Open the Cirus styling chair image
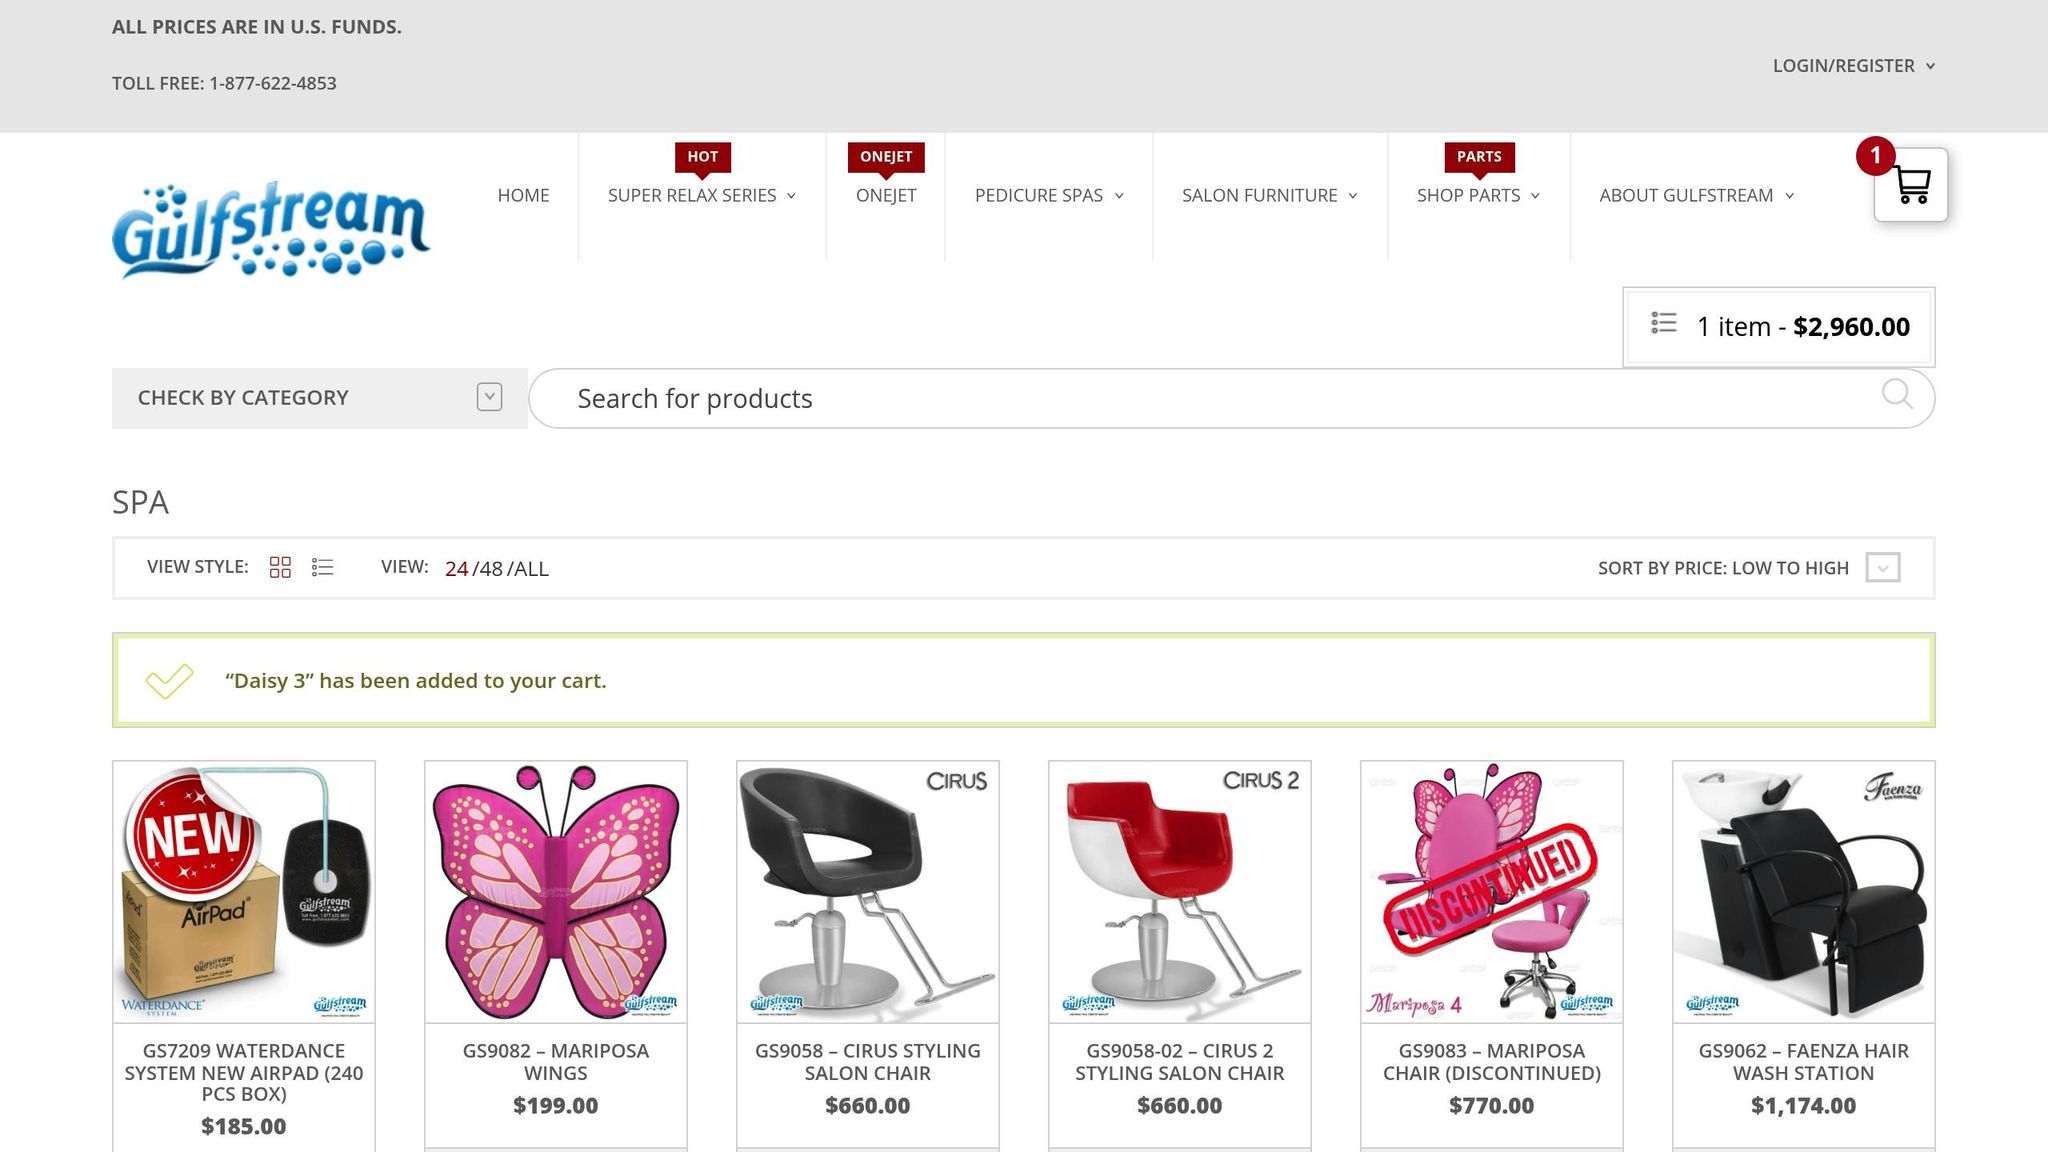This screenshot has height=1152, width=2048. (x=868, y=892)
